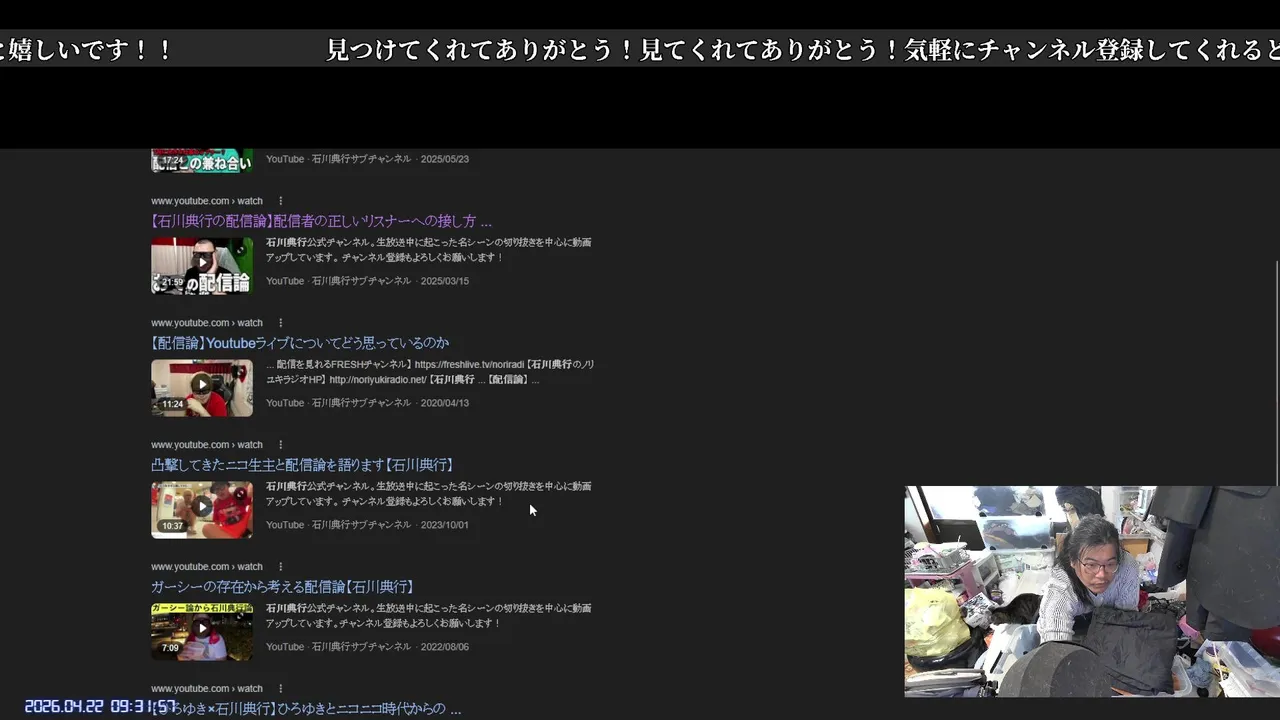
Task: Click the date 2025/03/15
Action: coord(445,281)
